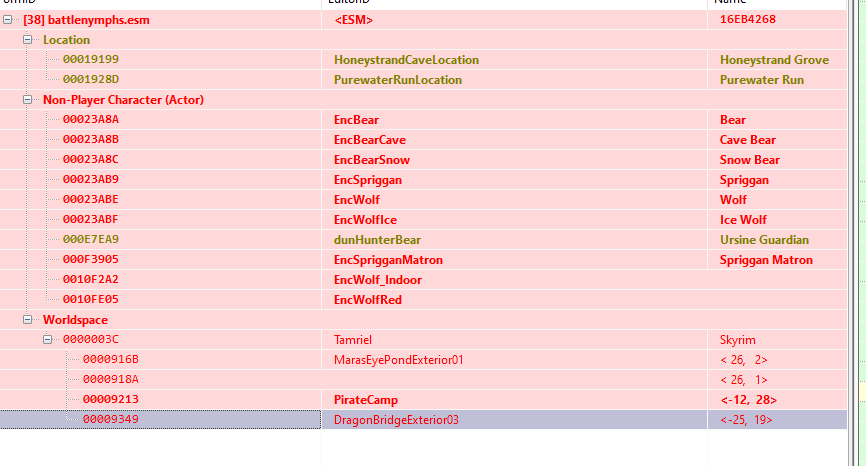Select FormID 00009349
Screen dimensions: 866x466
pyautogui.click(x=110, y=419)
